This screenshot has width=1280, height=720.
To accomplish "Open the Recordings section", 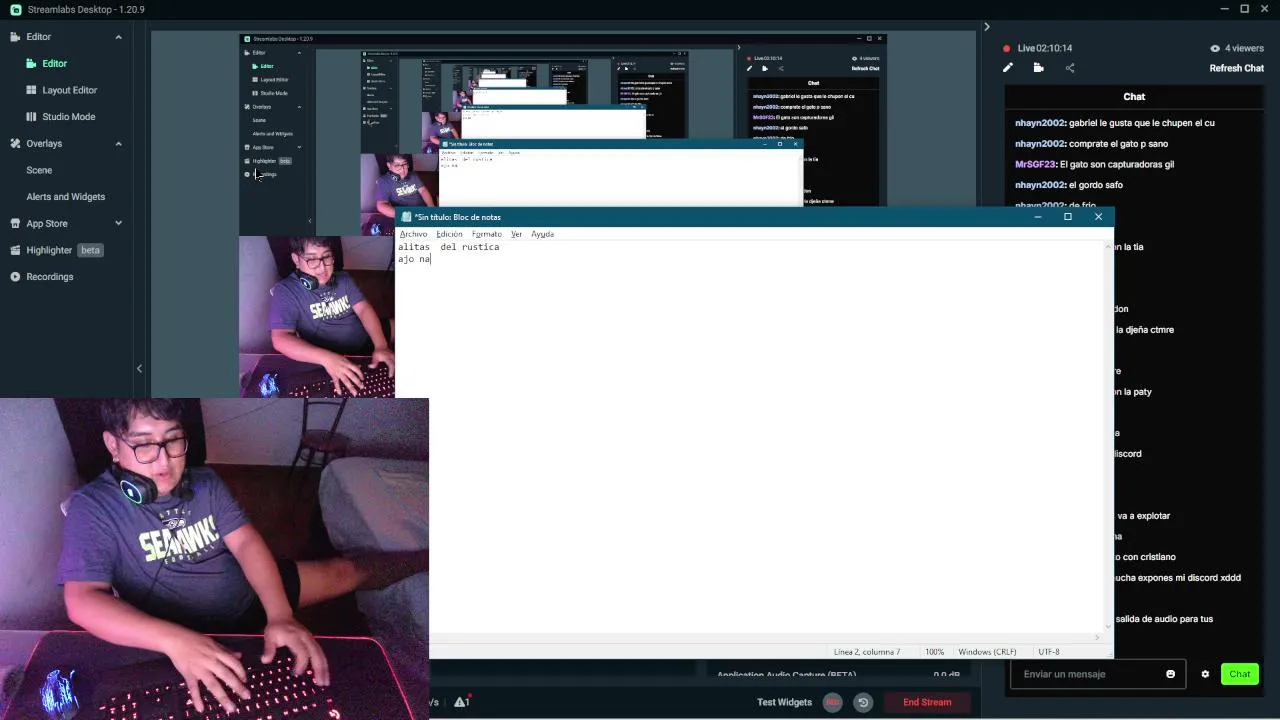I will 49,277.
